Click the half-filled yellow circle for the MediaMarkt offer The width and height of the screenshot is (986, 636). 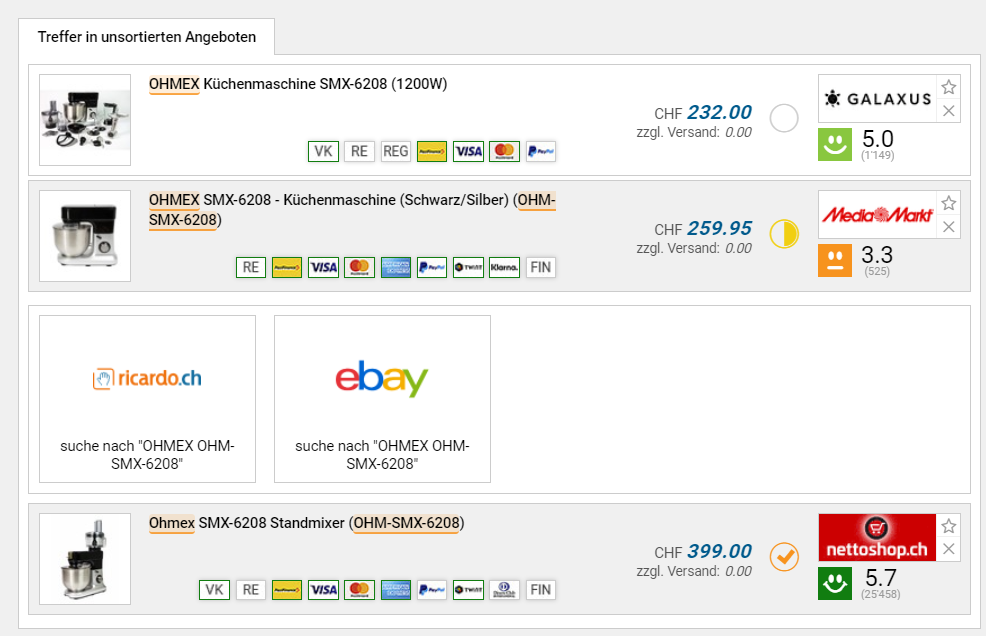(784, 235)
